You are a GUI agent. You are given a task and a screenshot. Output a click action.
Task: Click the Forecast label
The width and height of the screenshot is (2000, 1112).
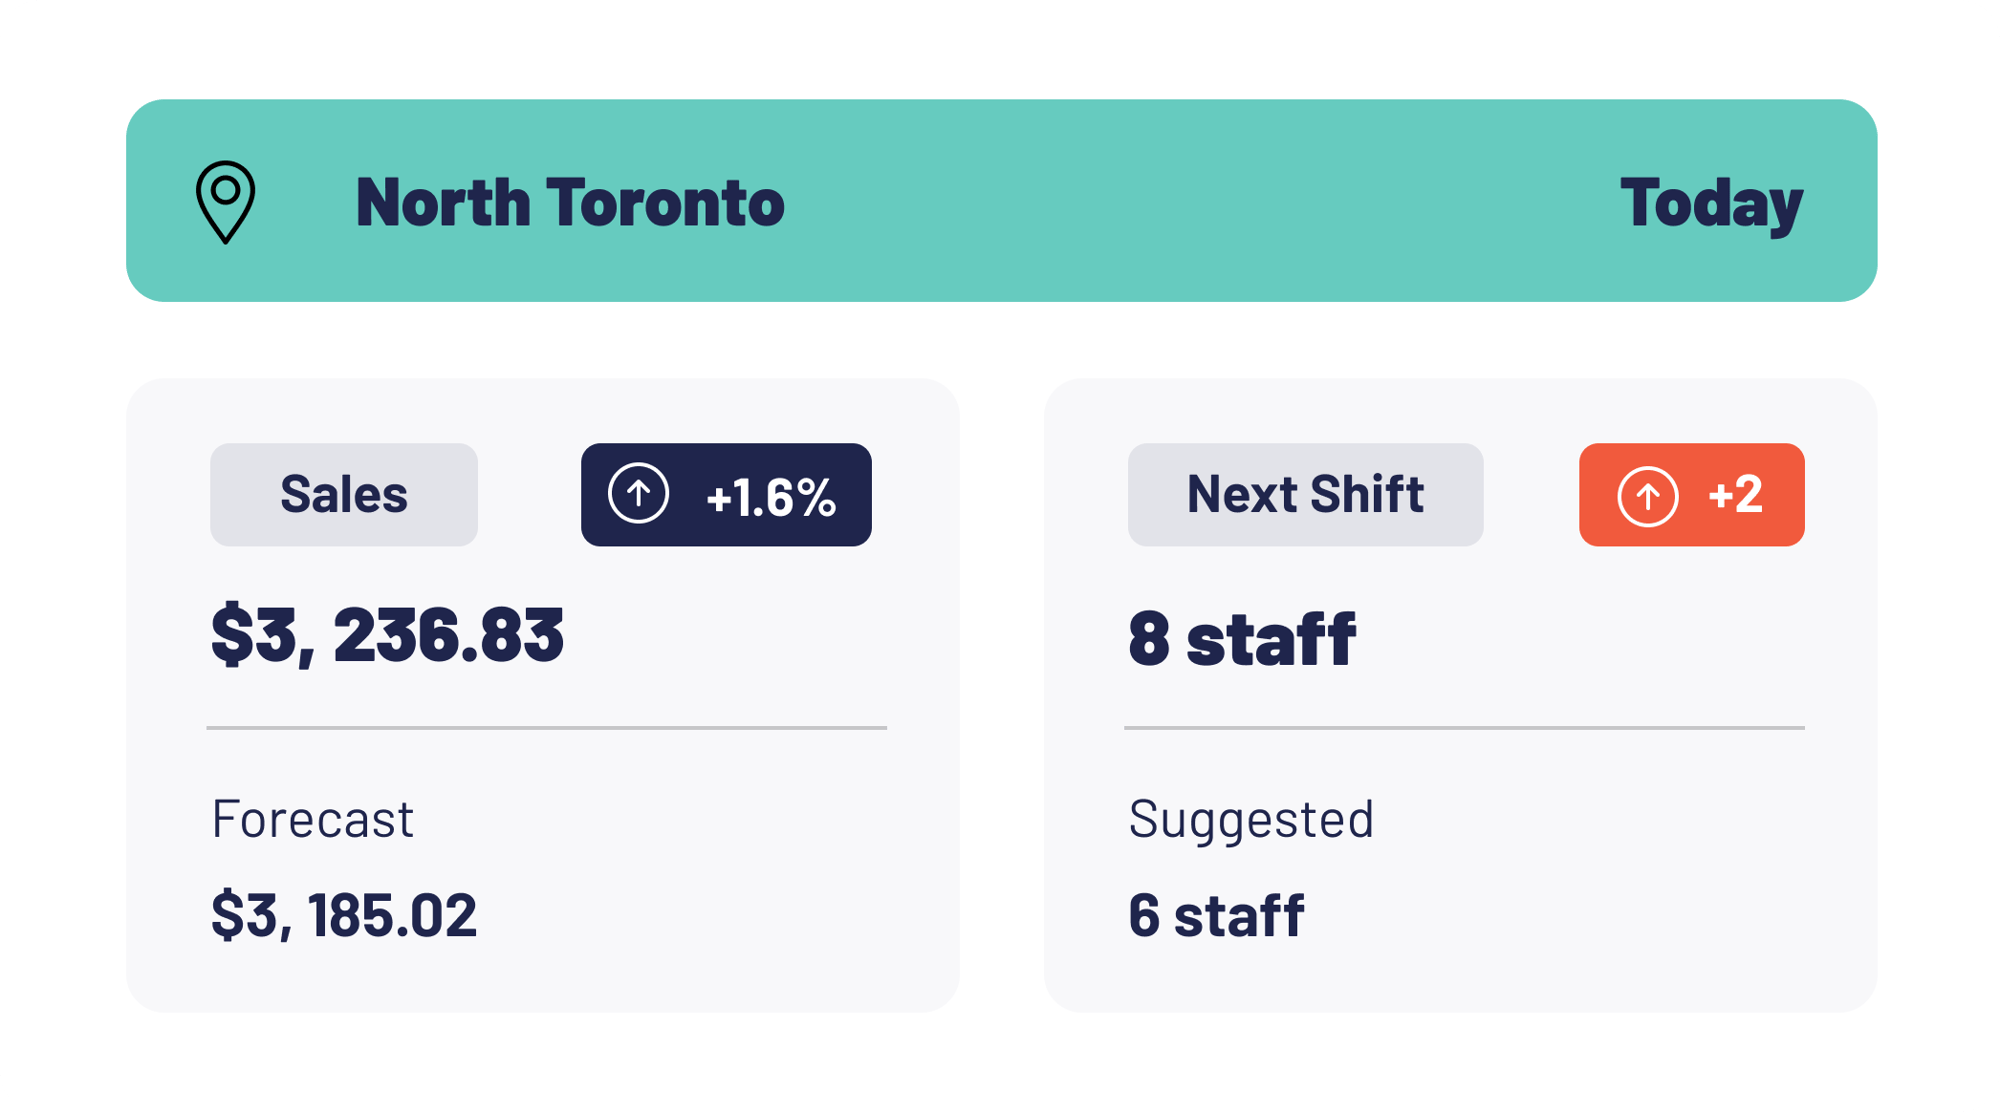(x=313, y=819)
